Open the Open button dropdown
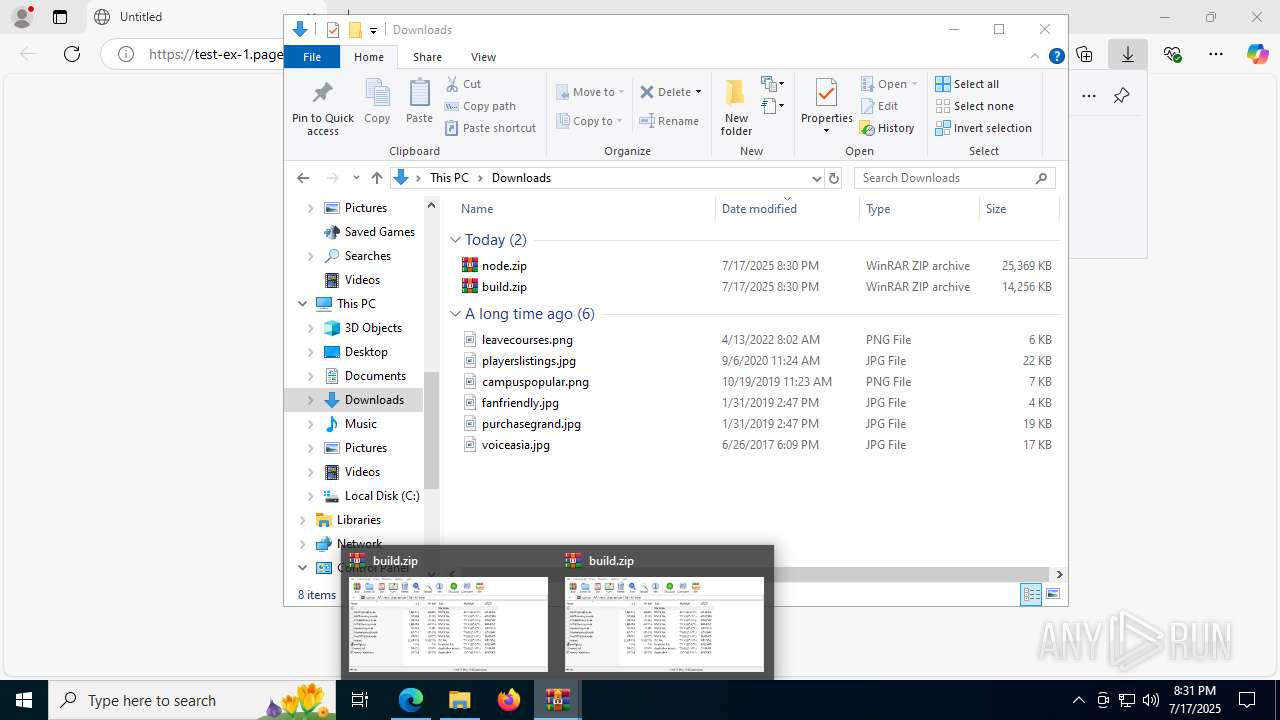 pos(914,84)
